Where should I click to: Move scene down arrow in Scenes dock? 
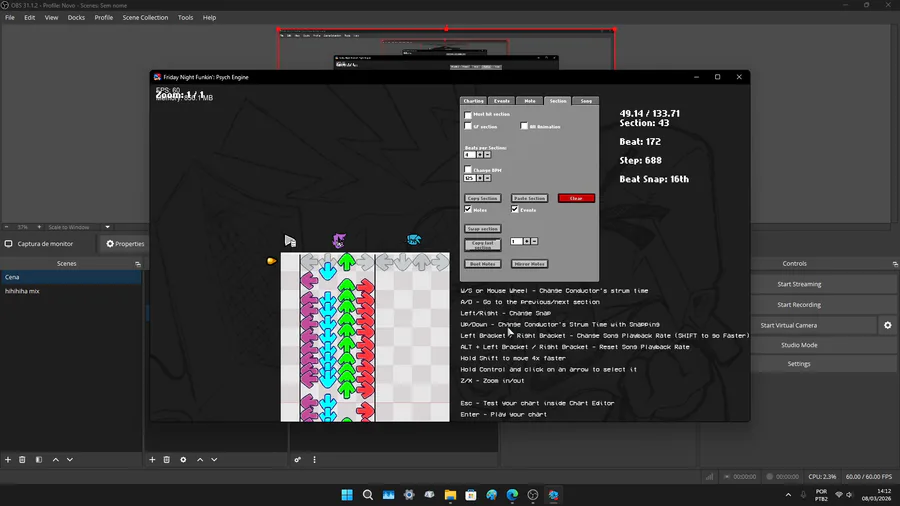(70, 460)
